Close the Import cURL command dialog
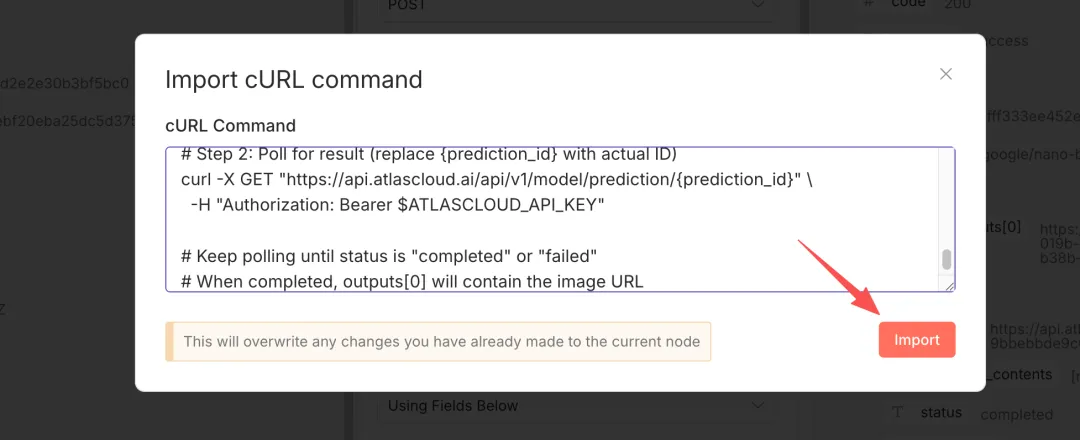 [946, 74]
